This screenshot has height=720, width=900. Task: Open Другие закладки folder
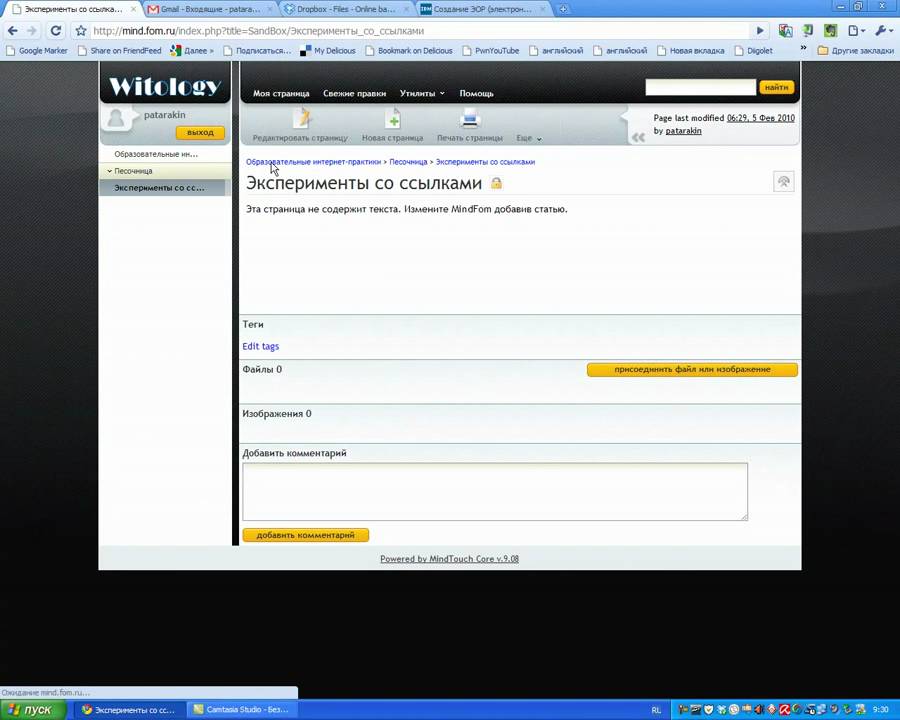[x=855, y=51]
